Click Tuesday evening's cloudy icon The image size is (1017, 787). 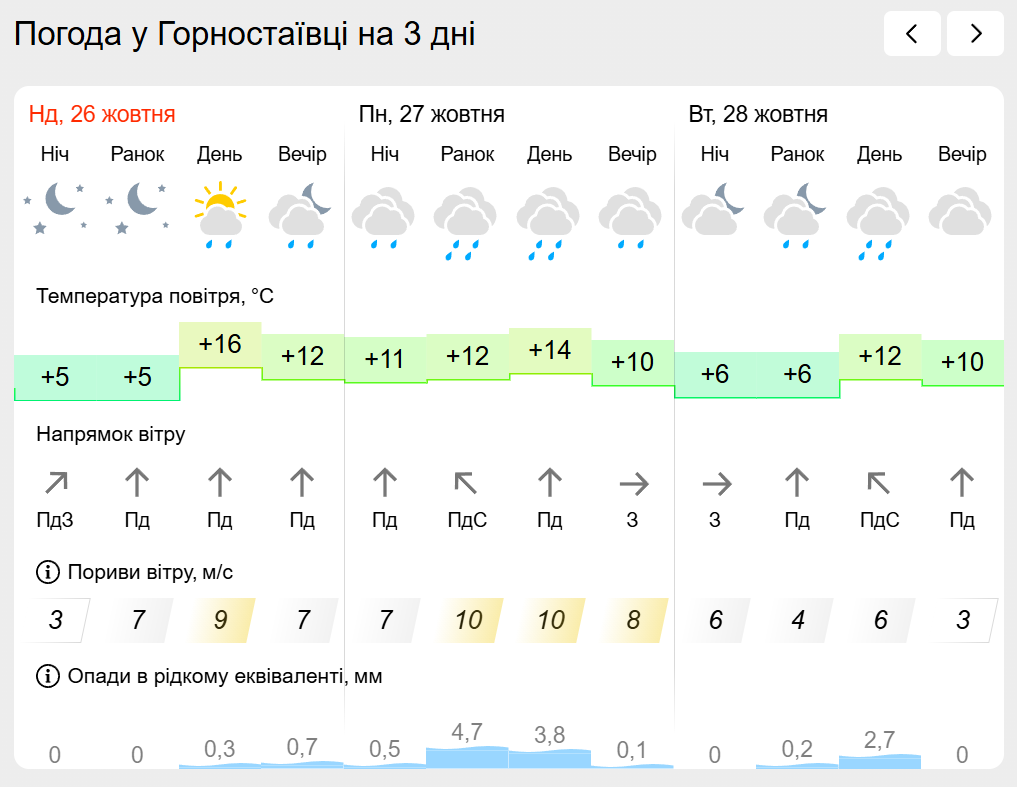[x=961, y=213]
